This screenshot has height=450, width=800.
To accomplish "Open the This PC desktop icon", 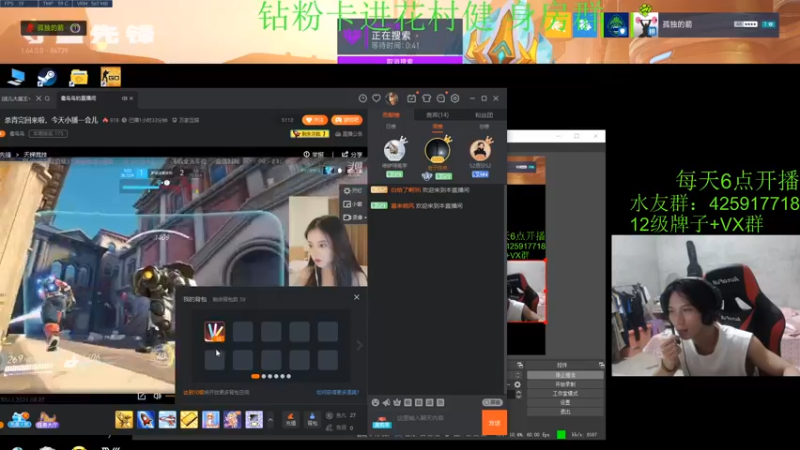I will coord(16,77).
